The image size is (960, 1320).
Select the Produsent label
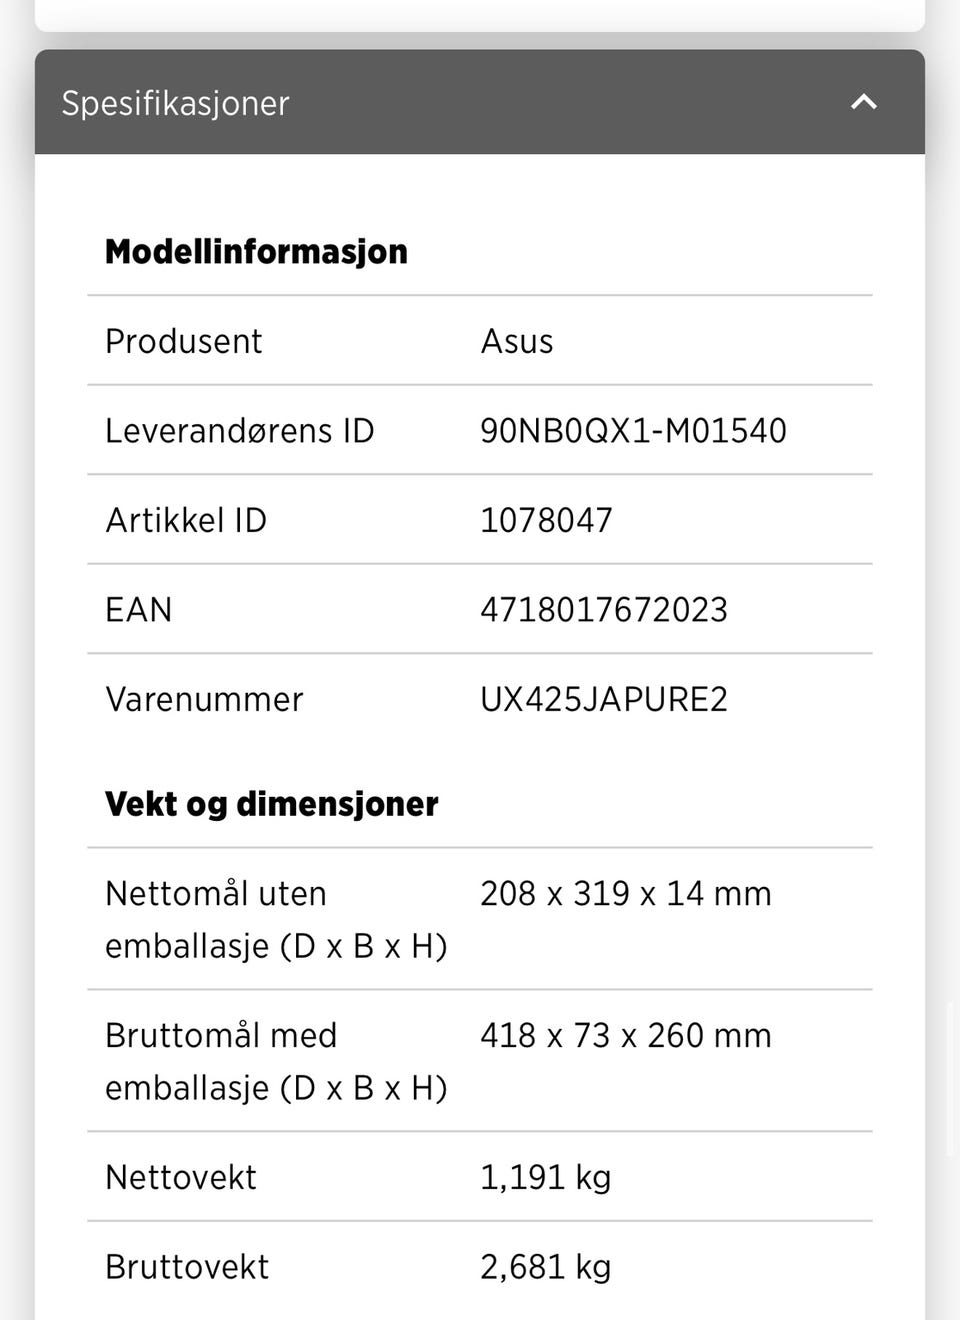183,341
